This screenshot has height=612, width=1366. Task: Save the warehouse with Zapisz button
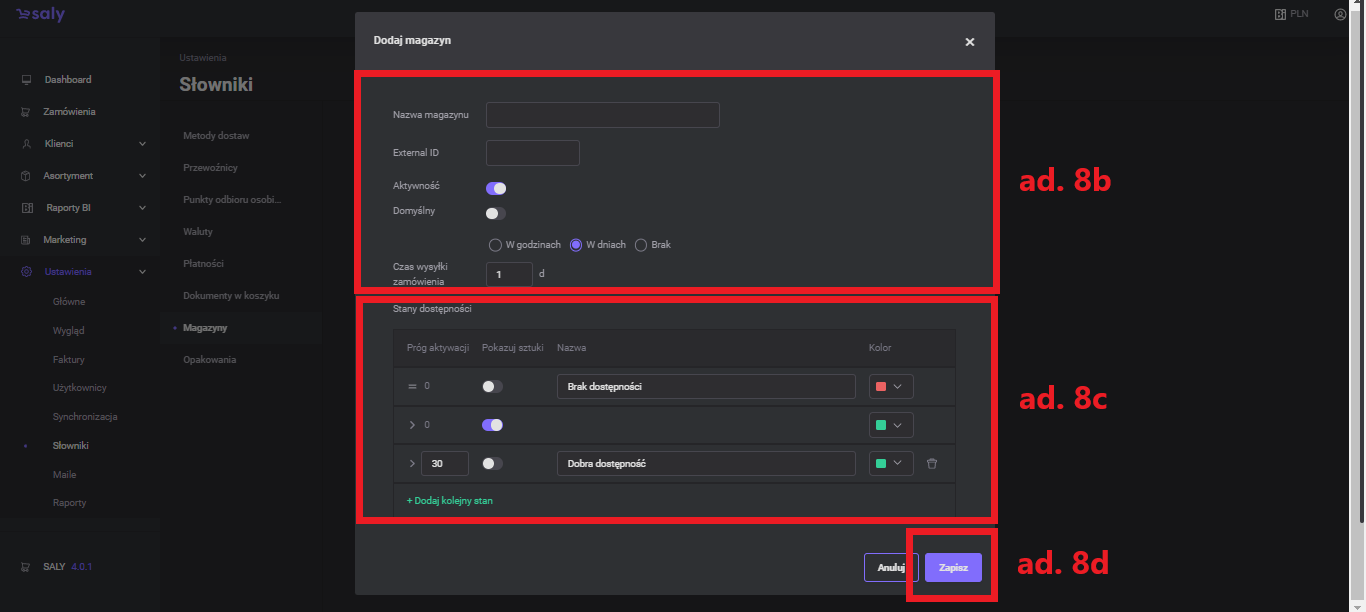click(953, 567)
